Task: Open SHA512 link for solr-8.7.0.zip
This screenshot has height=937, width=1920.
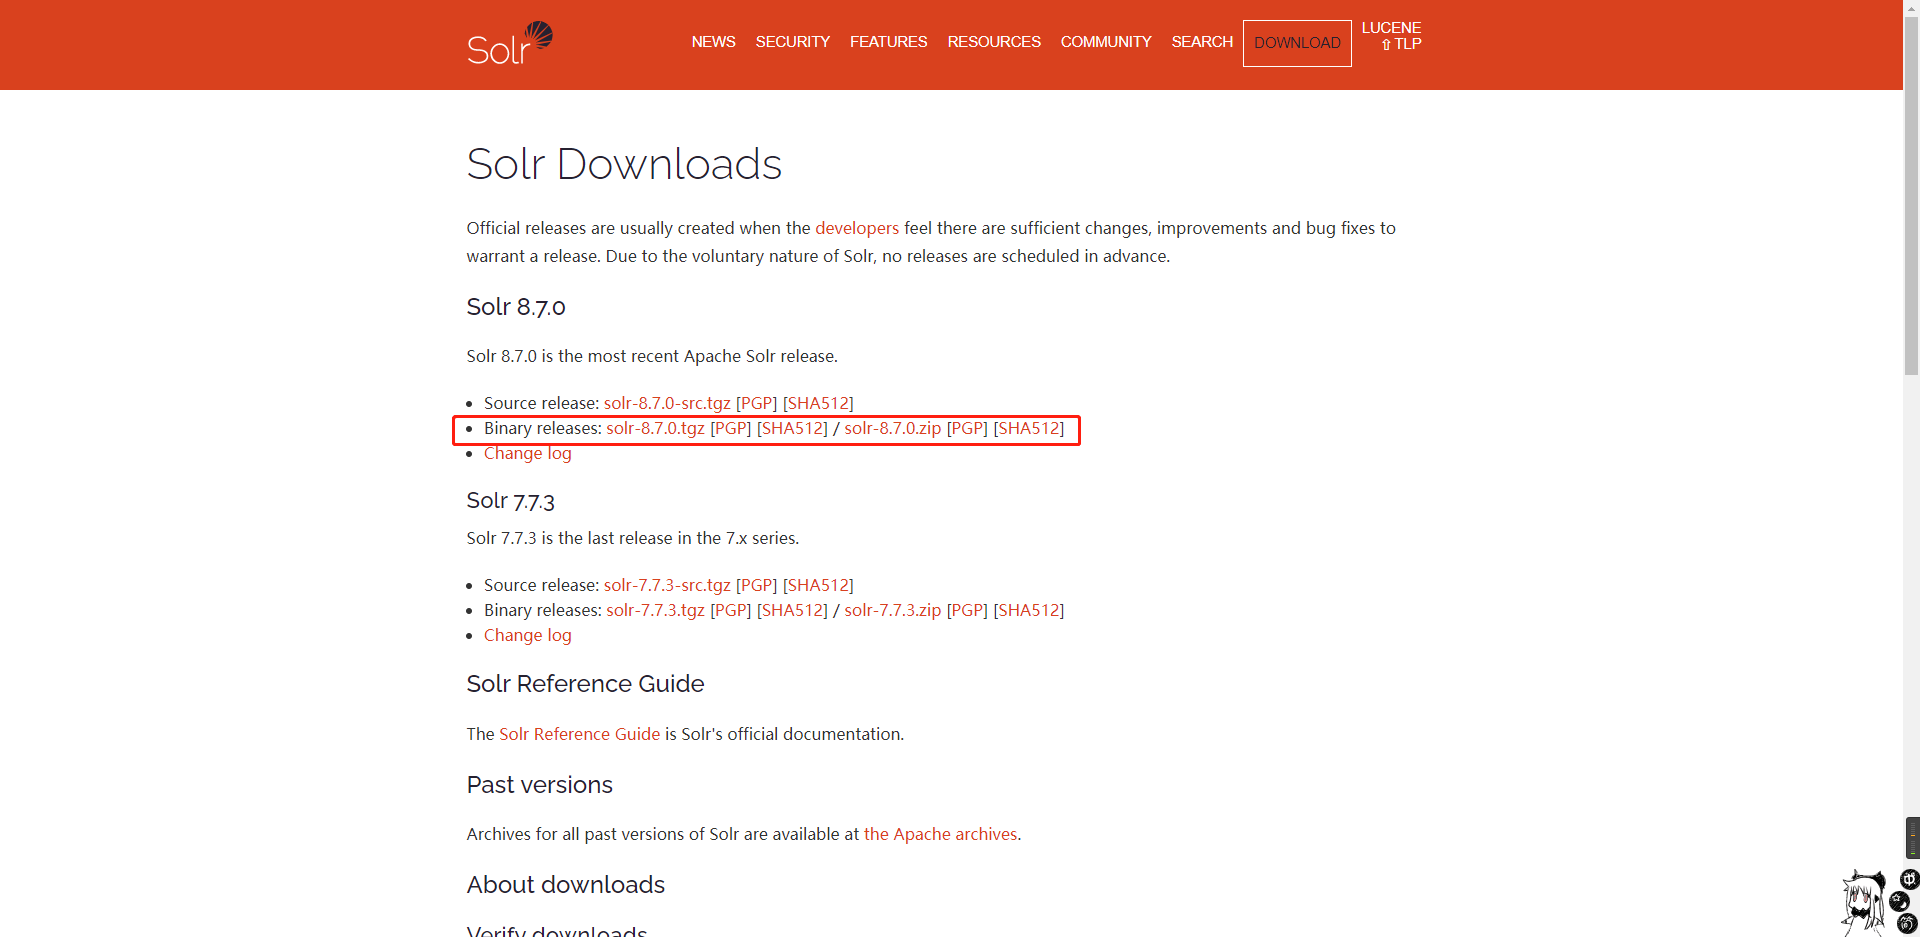Action: [1029, 428]
